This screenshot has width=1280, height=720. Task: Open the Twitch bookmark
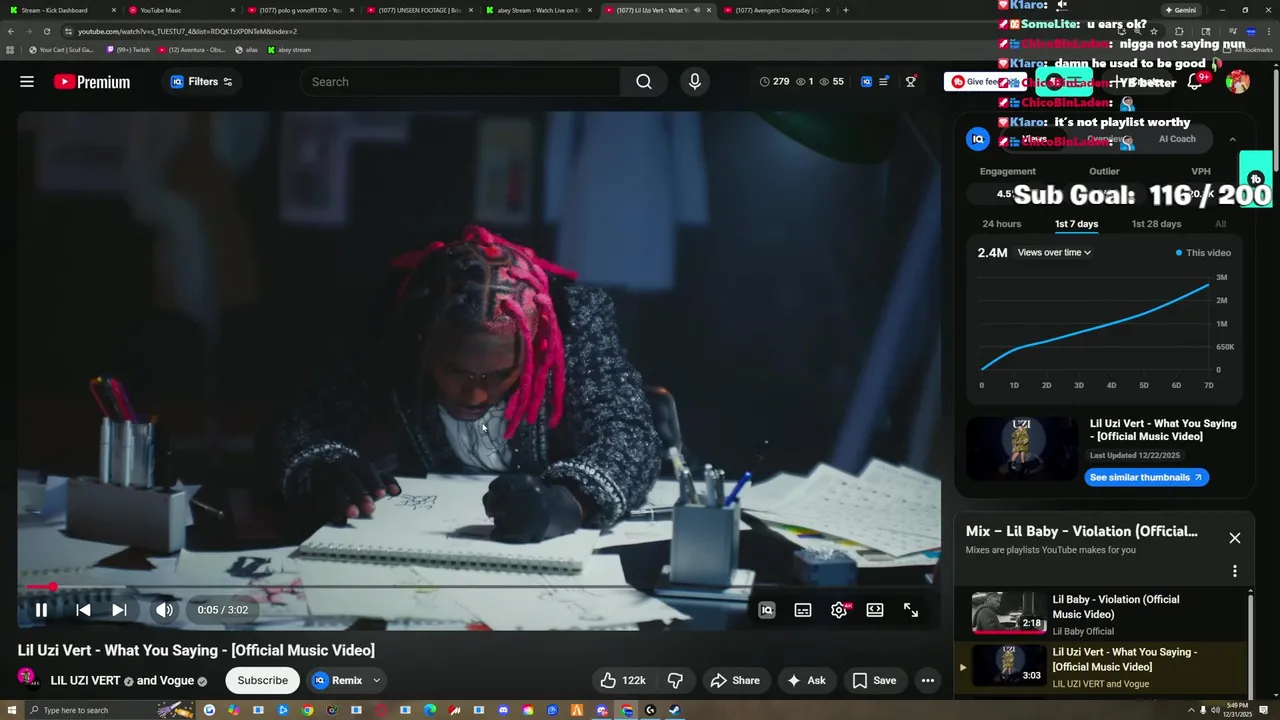click(x=128, y=49)
